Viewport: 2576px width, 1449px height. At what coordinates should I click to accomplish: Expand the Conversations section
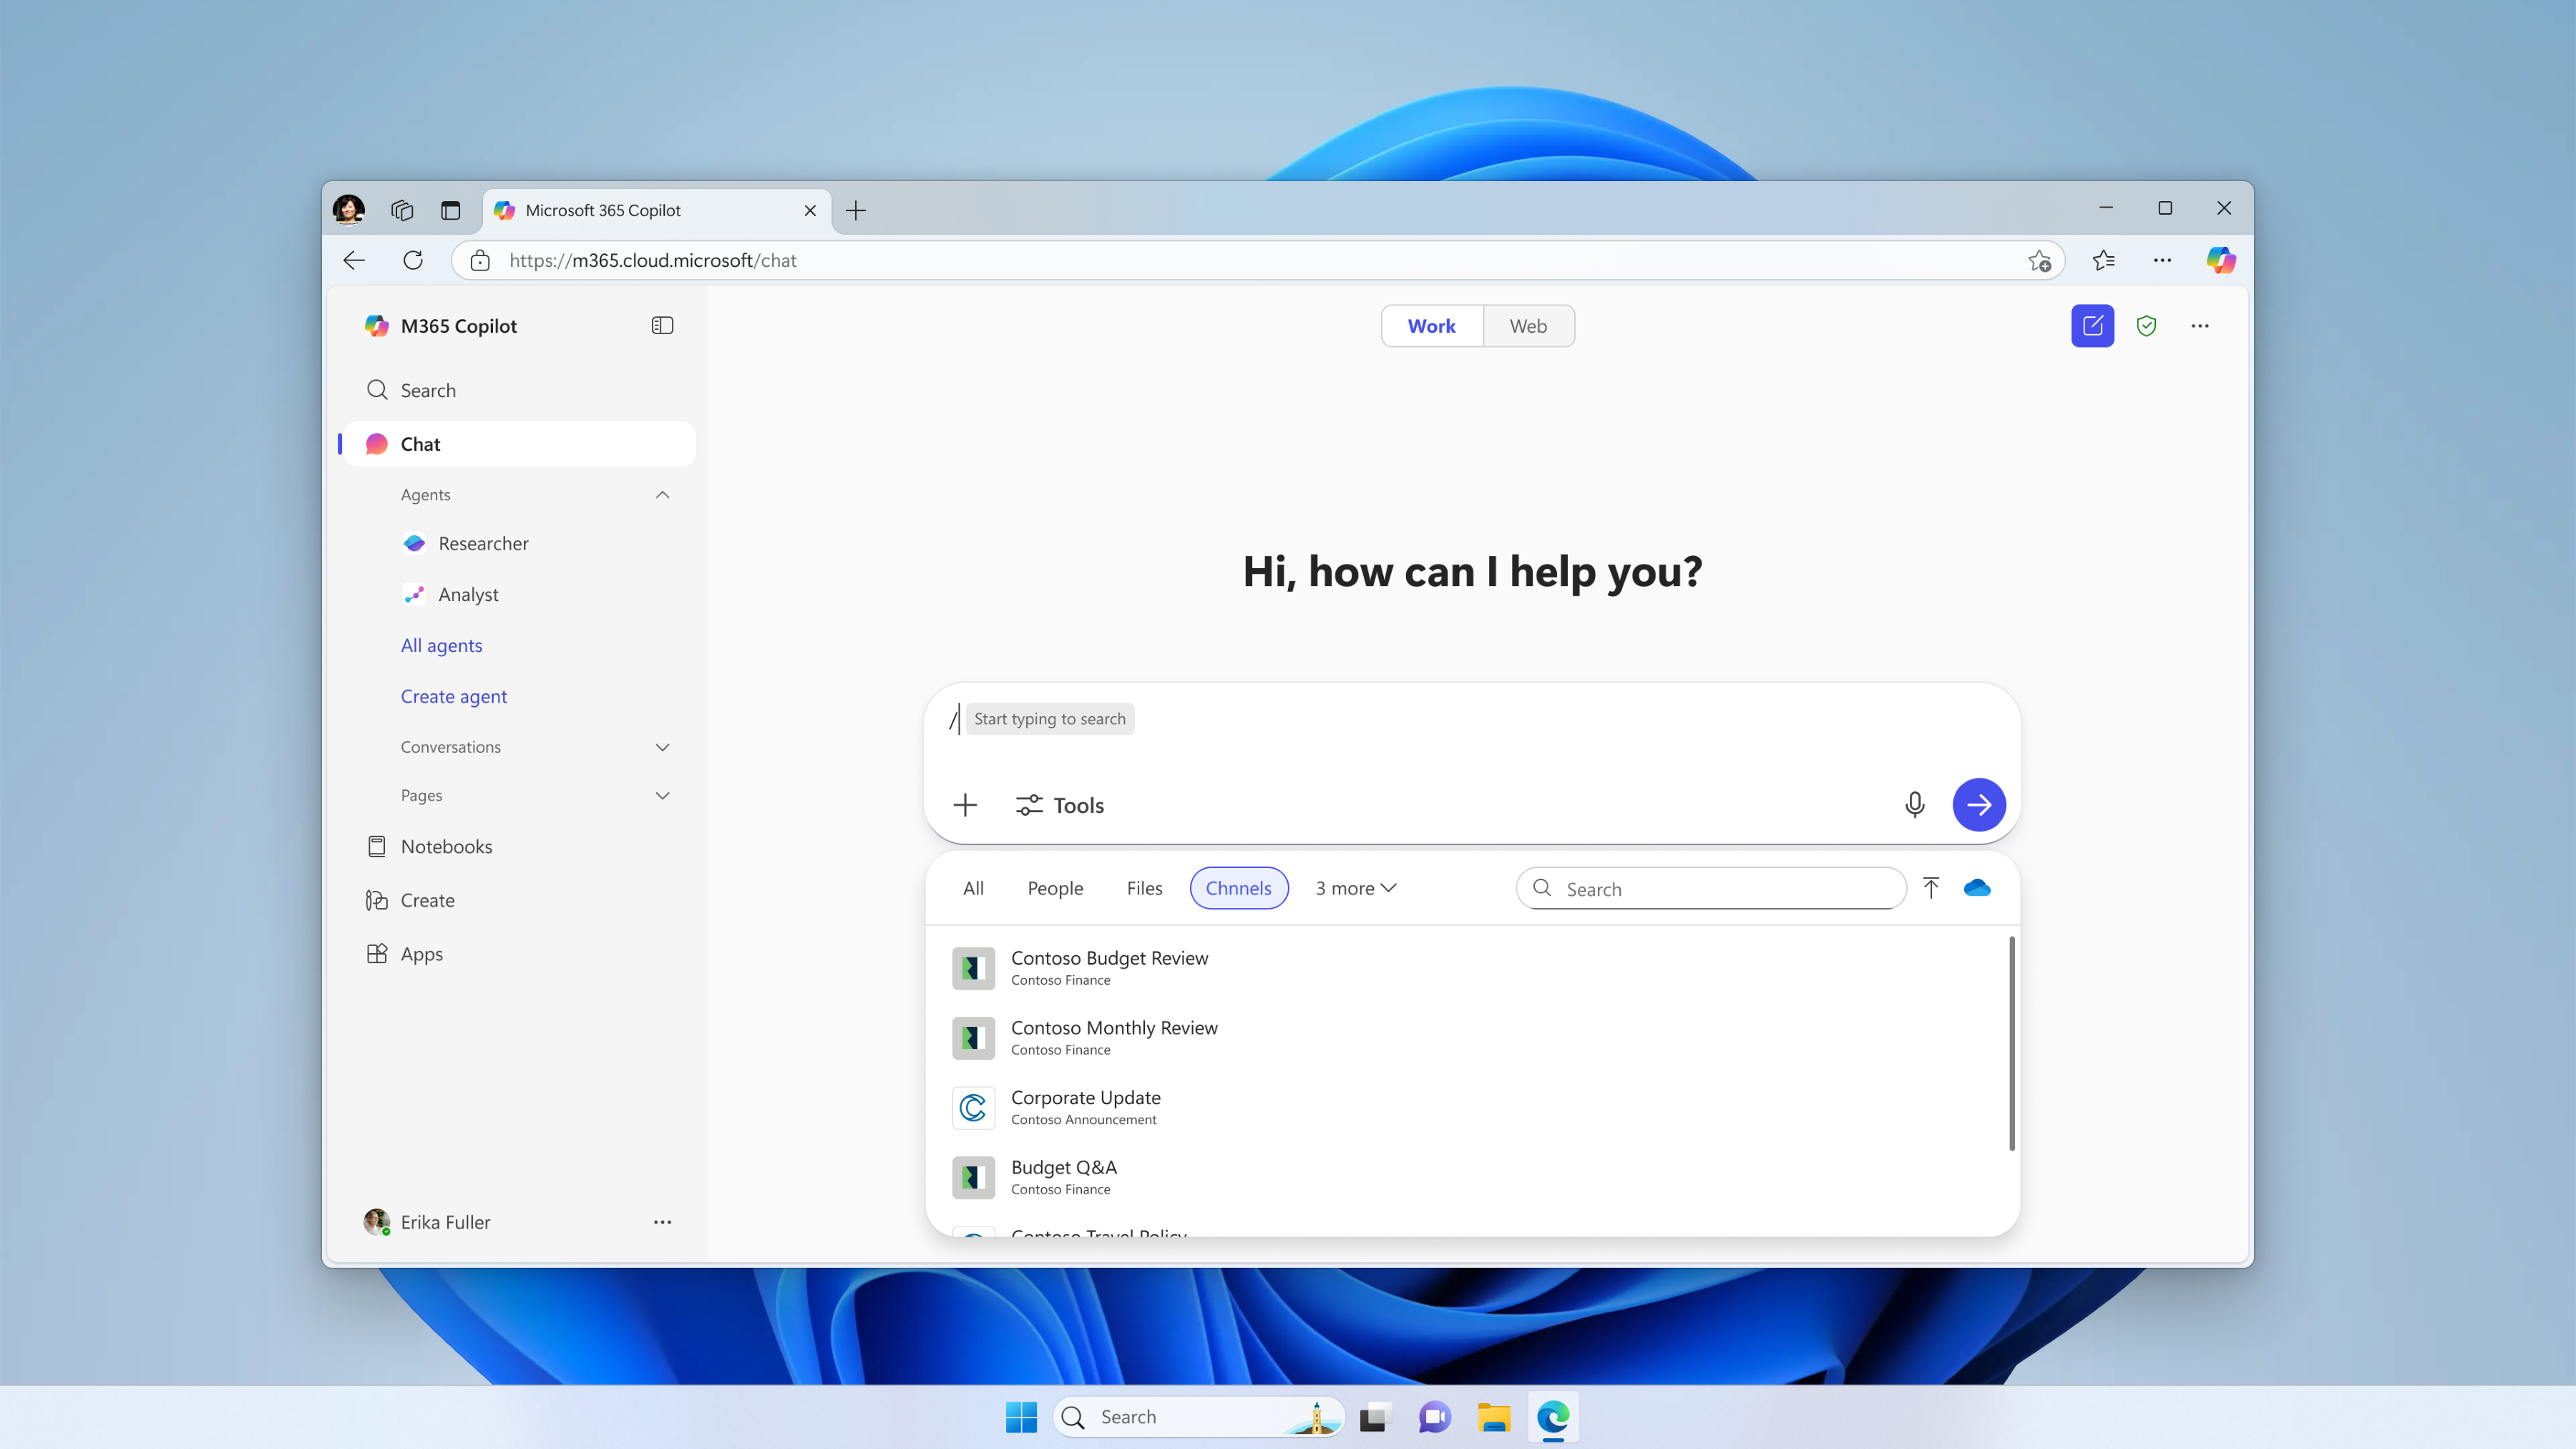[662, 747]
